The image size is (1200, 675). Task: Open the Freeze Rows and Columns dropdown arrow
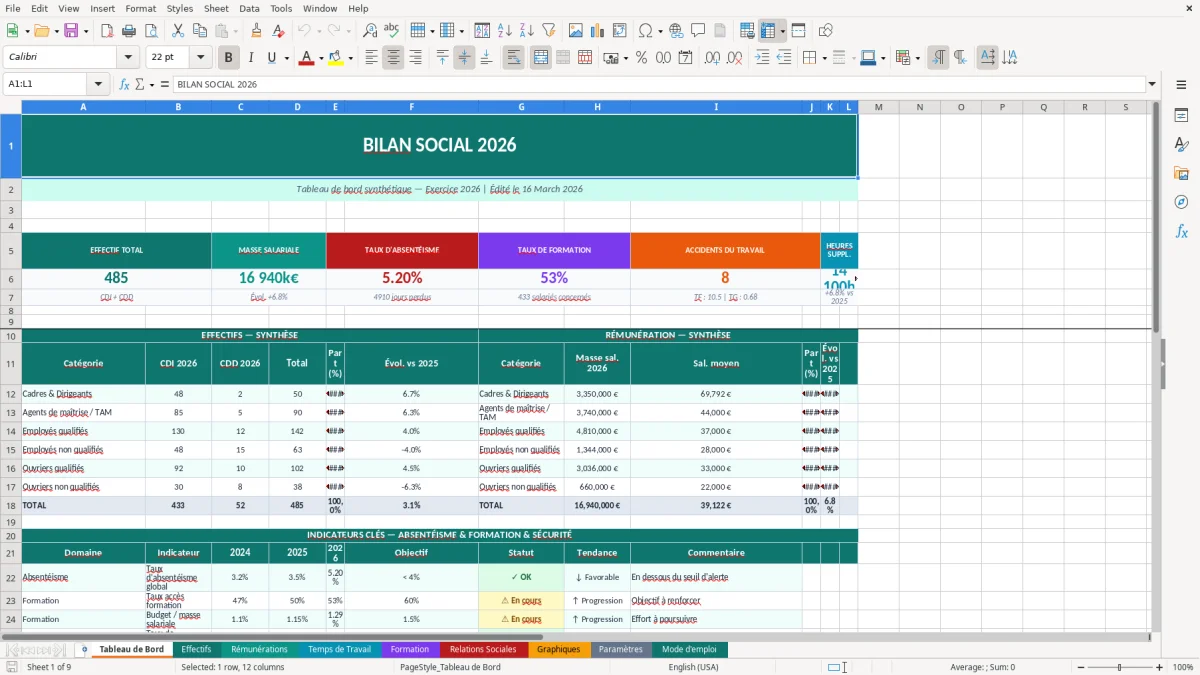tap(782, 31)
